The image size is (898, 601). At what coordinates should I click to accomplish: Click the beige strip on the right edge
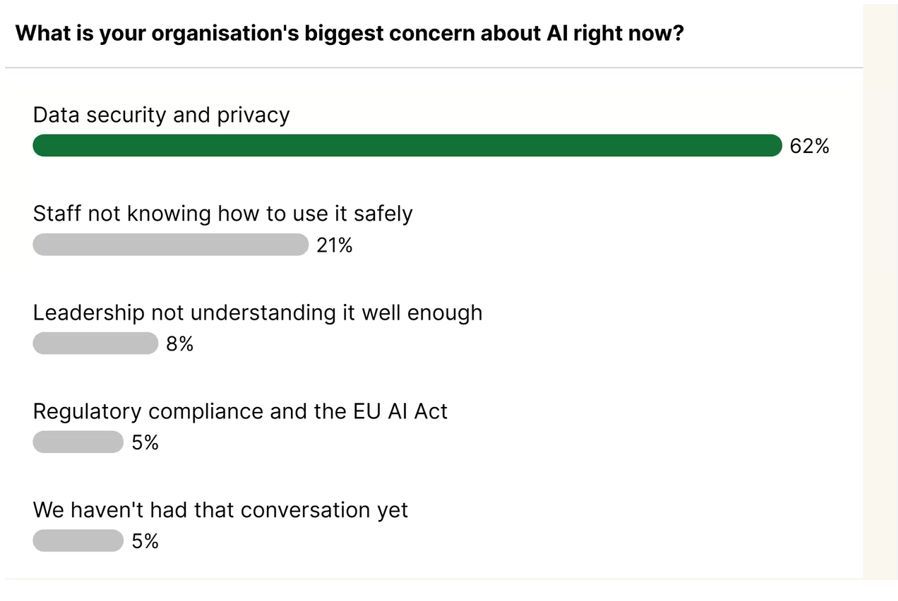click(x=880, y=300)
